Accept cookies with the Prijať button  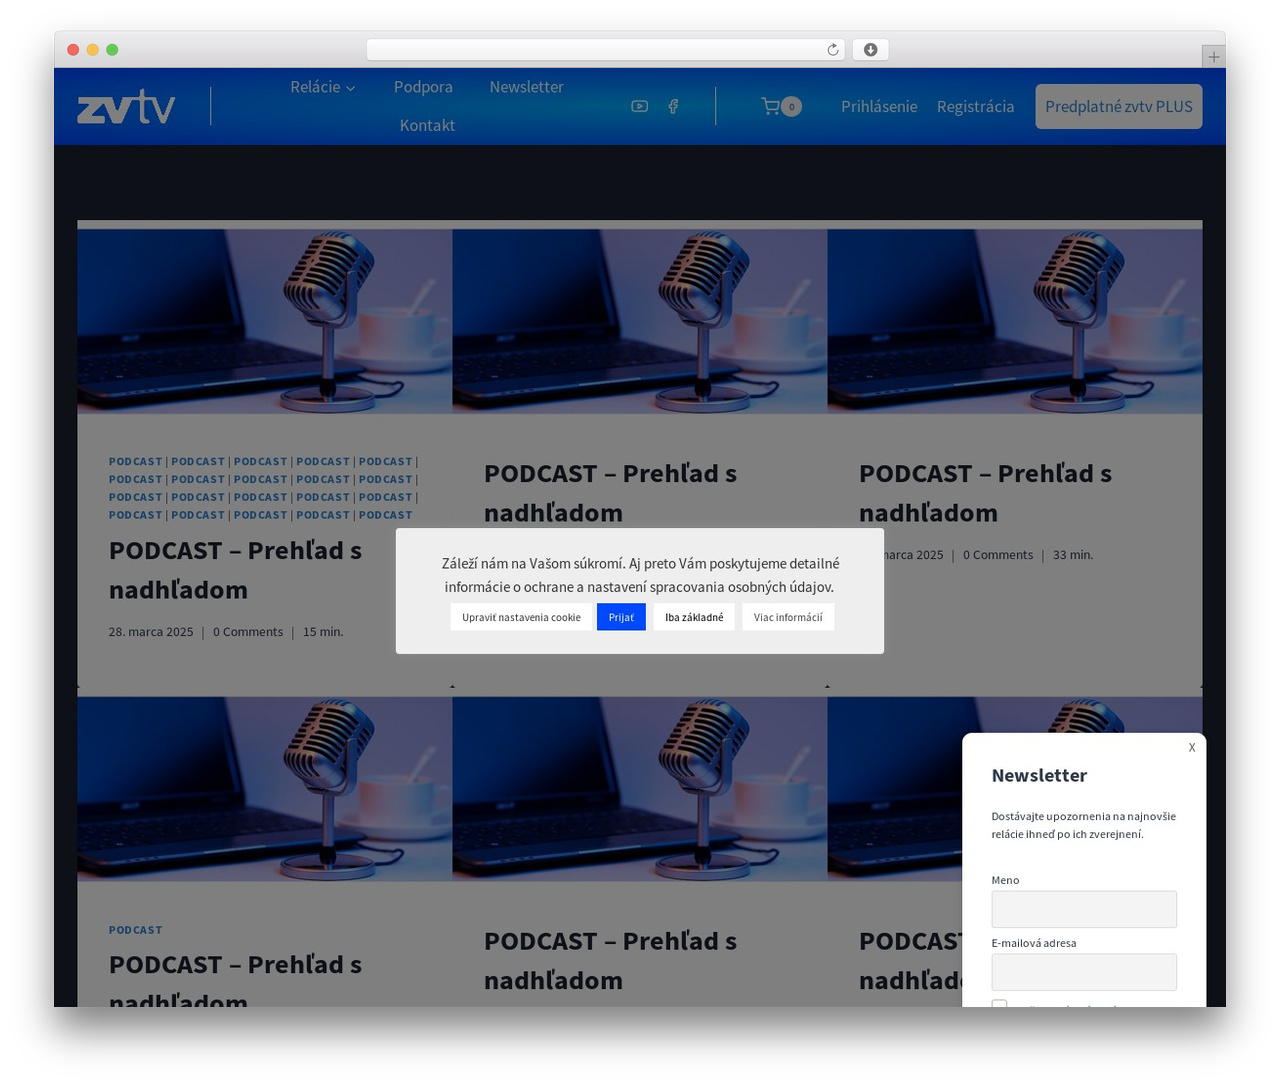(x=621, y=617)
